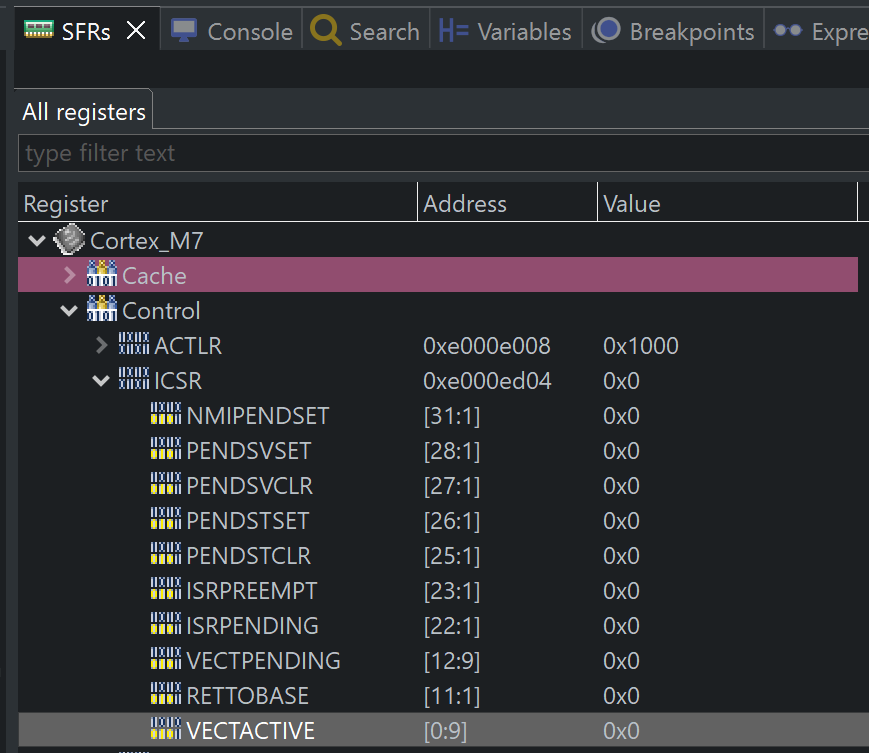Viewport: 869px width, 753px height.
Task: Click the peripheral icon beside Cache
Action: click(101, 275)
